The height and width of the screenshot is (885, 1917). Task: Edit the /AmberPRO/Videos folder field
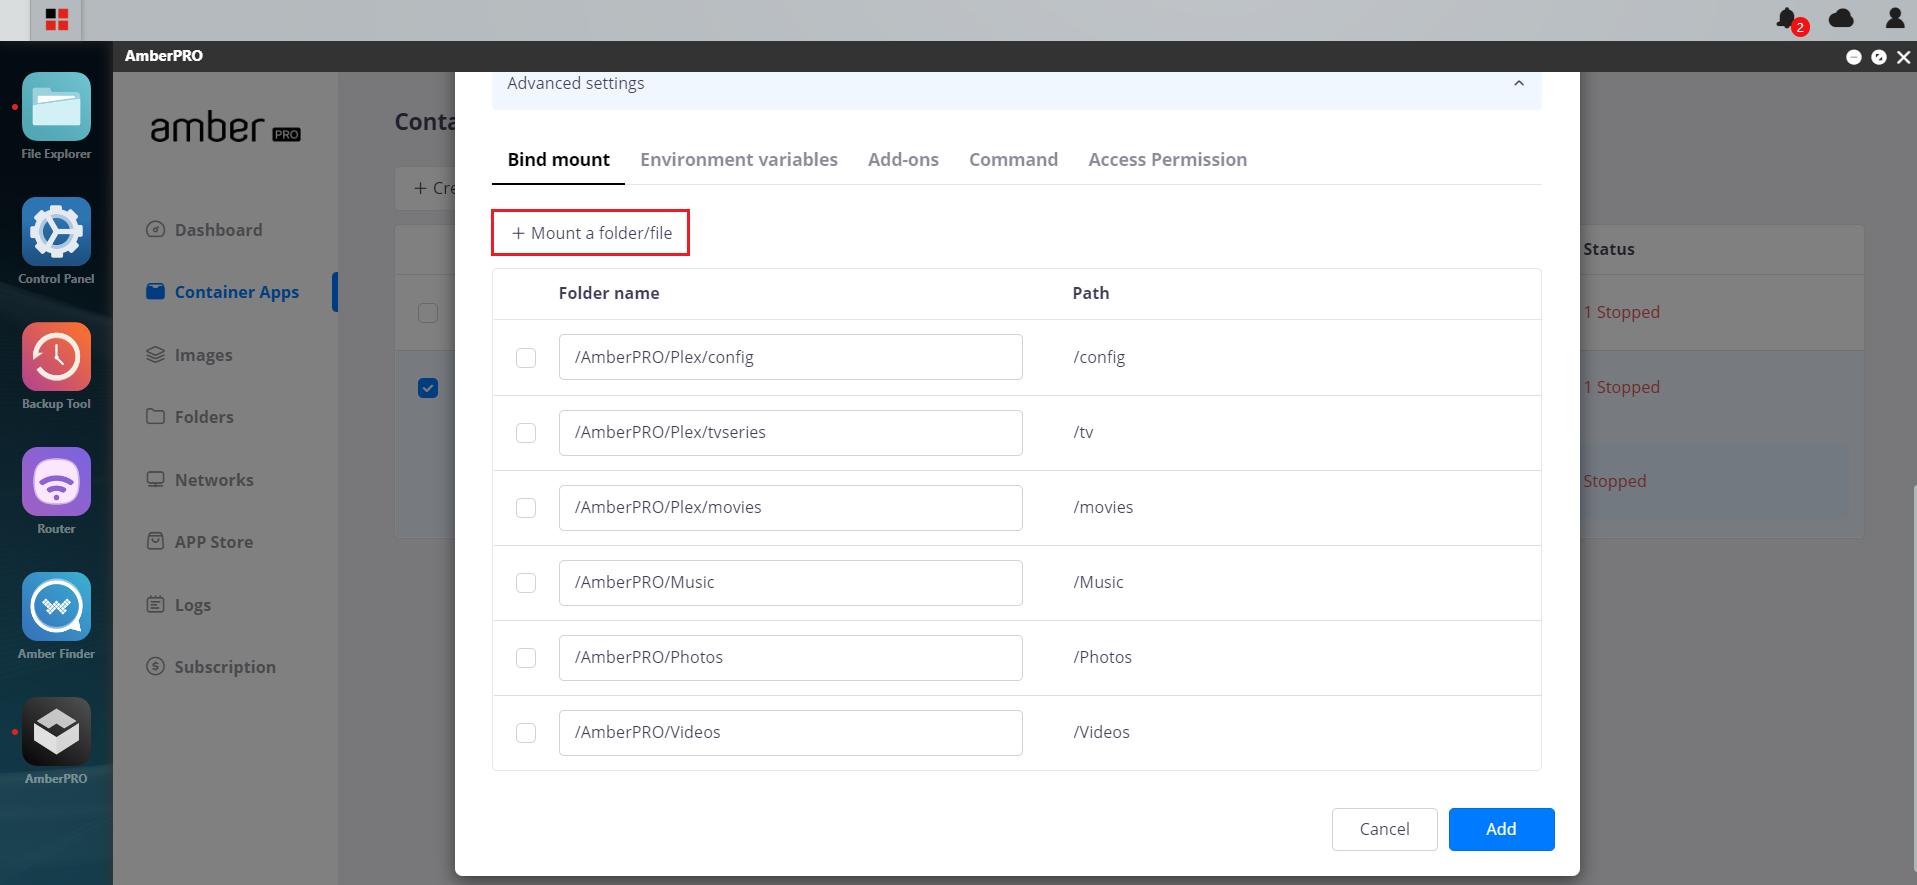click(790, 732)
